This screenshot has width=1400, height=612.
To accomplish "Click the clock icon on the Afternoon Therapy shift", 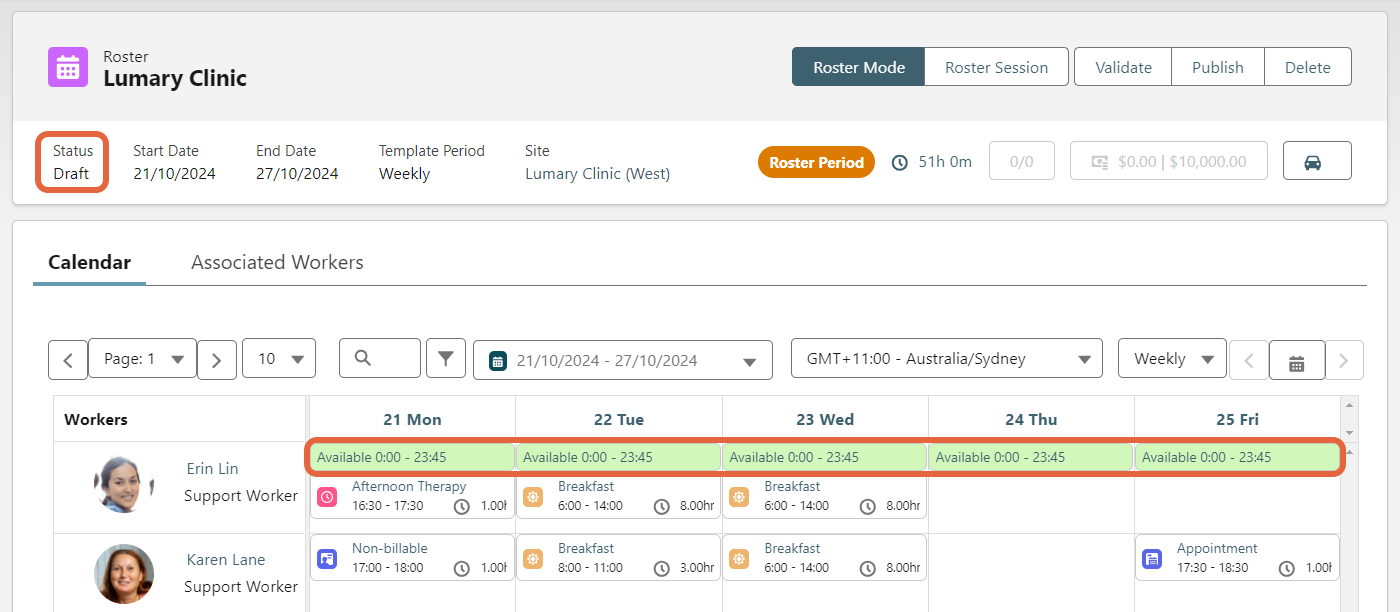I will point(461,507).
